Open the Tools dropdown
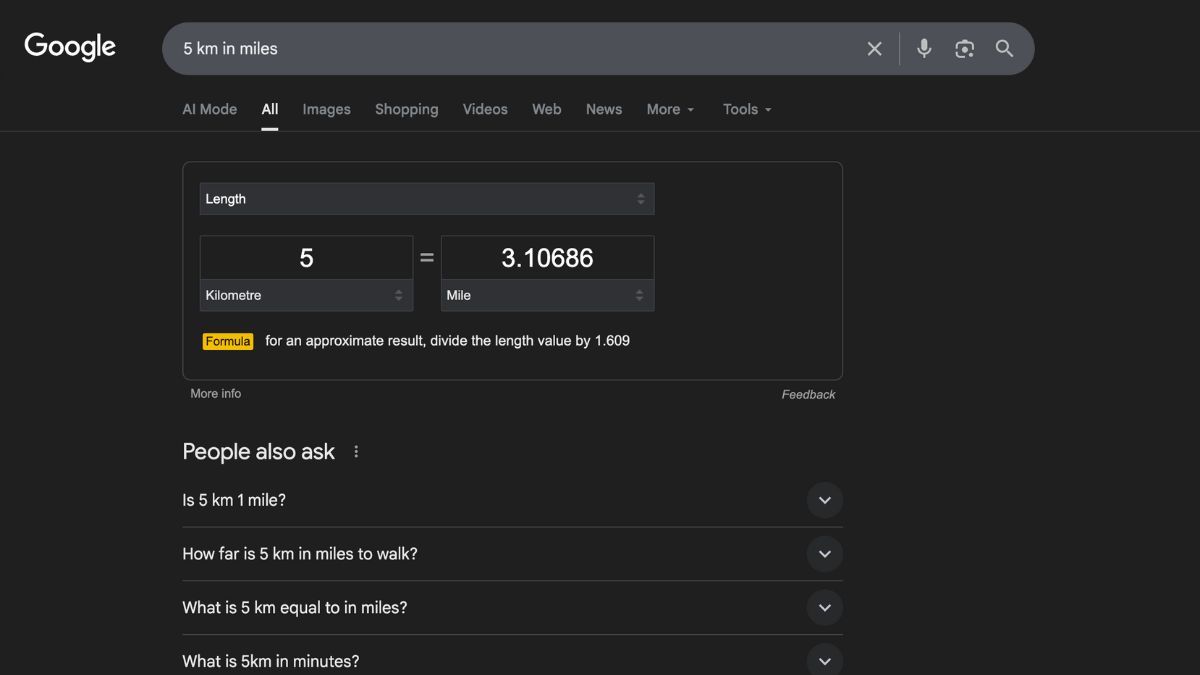Viewport: 1200px width, 675px height. pos(747,110)
